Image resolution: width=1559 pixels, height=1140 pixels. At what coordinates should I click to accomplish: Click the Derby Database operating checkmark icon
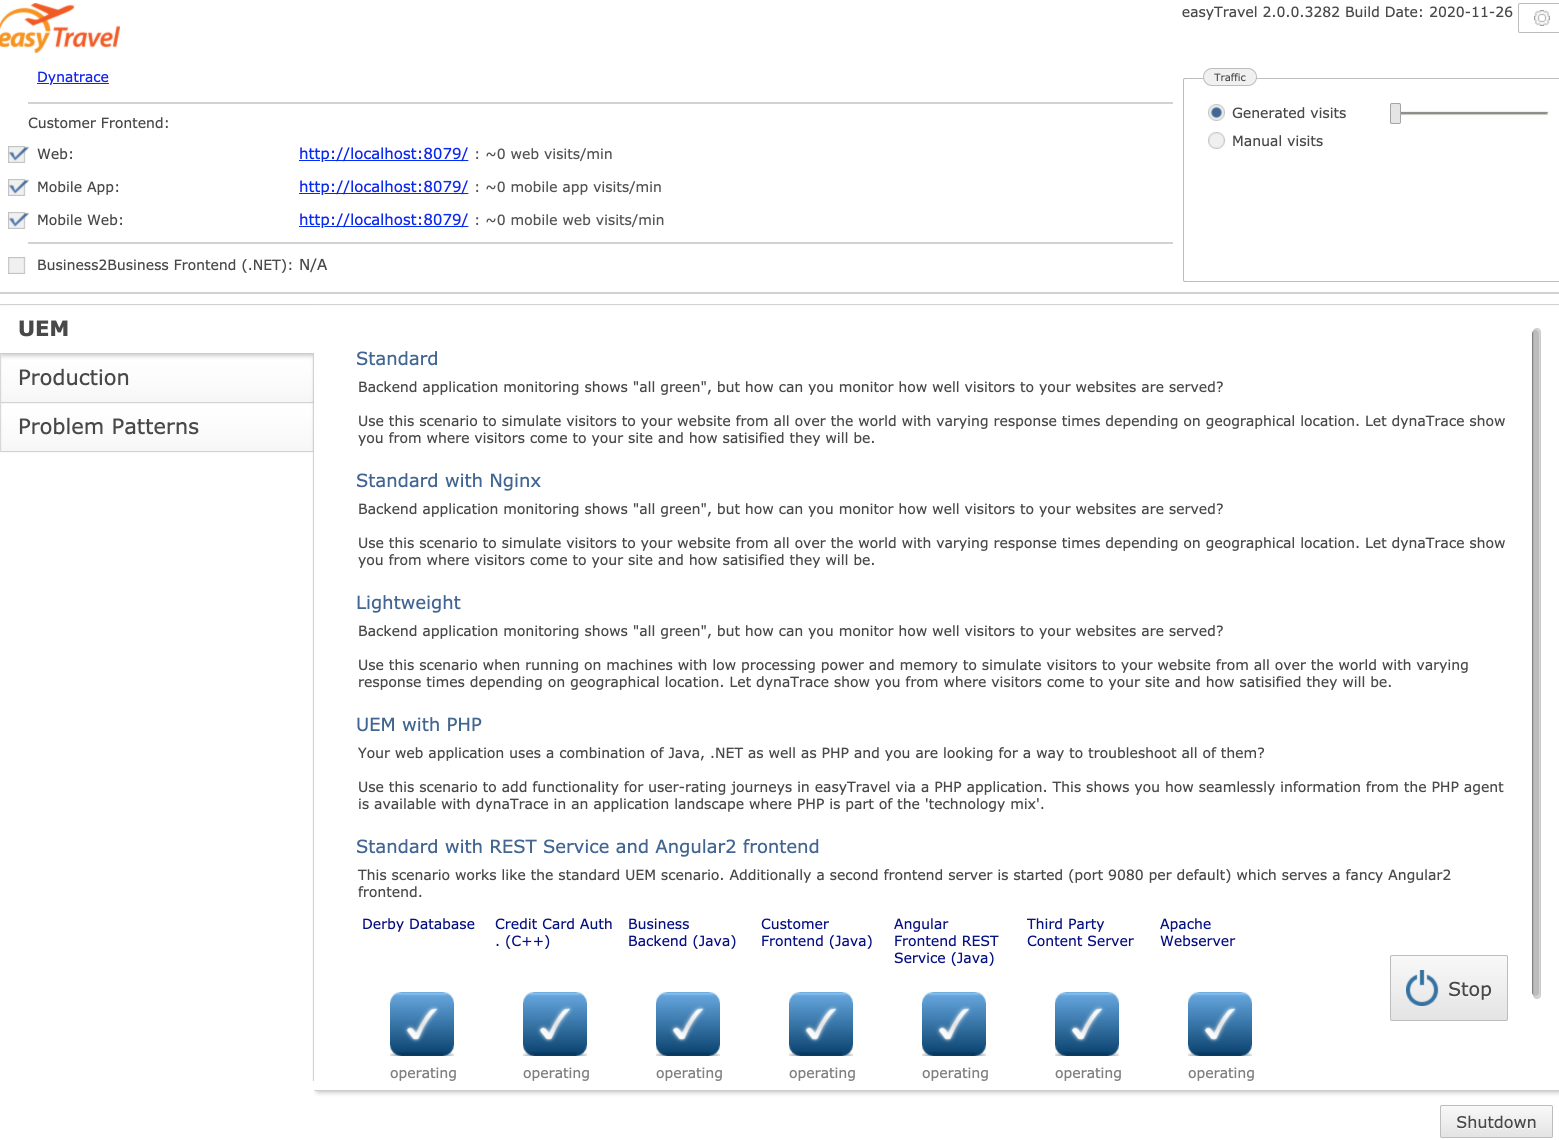tap(422, 1024)
